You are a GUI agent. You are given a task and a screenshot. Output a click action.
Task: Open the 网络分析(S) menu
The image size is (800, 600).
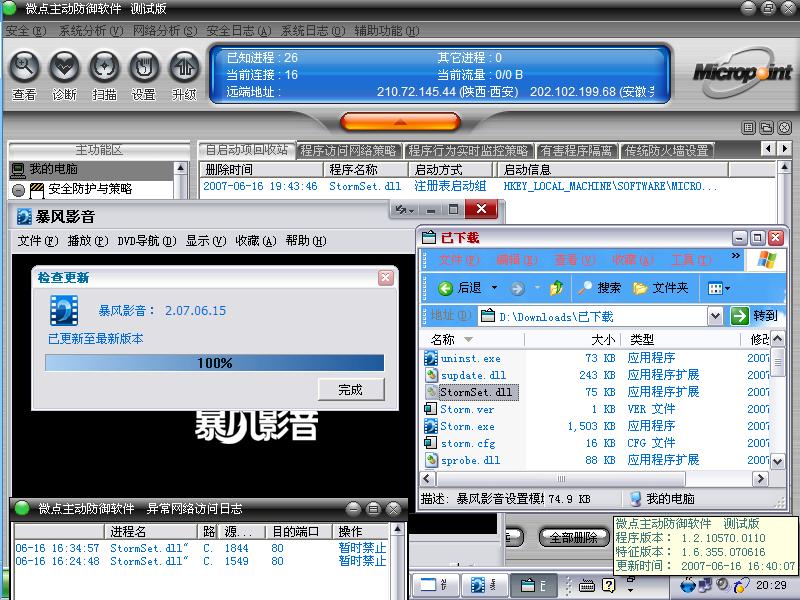coord(165,31)
